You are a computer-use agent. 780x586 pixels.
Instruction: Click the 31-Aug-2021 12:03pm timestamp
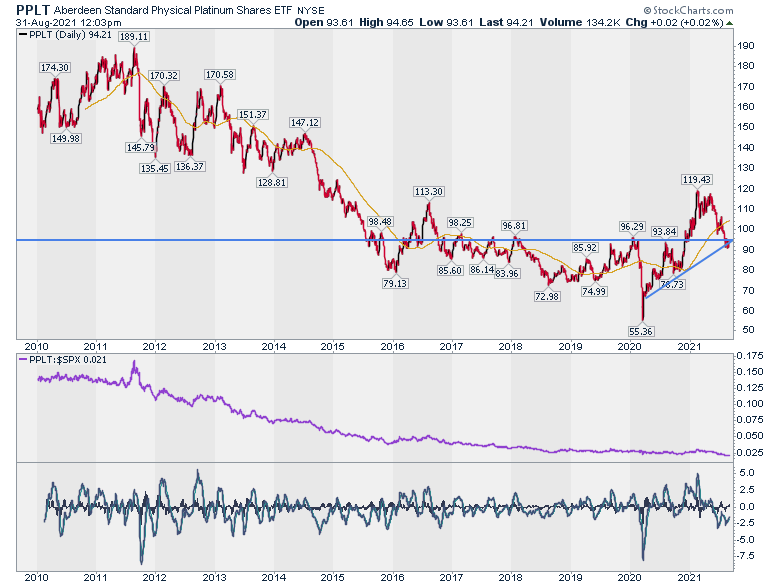68,23
